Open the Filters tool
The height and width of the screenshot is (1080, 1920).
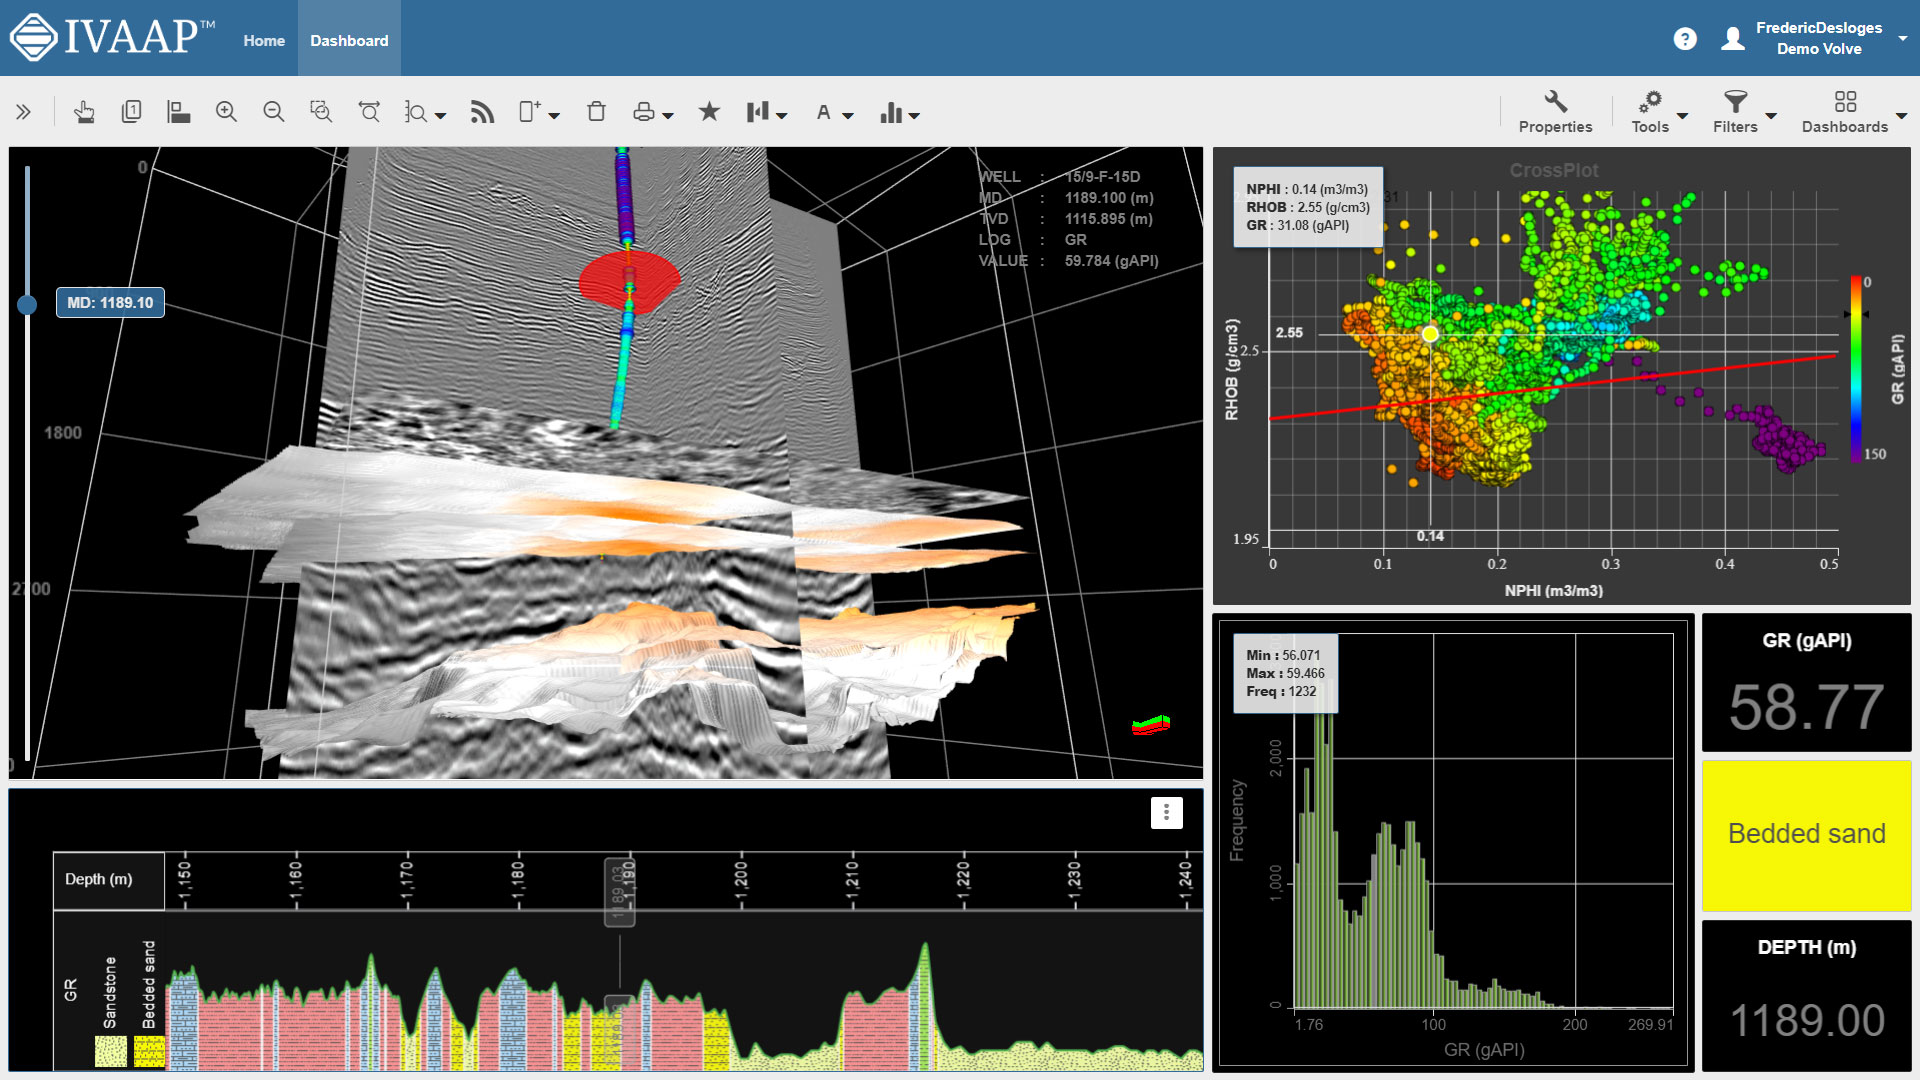(1735, 112)
